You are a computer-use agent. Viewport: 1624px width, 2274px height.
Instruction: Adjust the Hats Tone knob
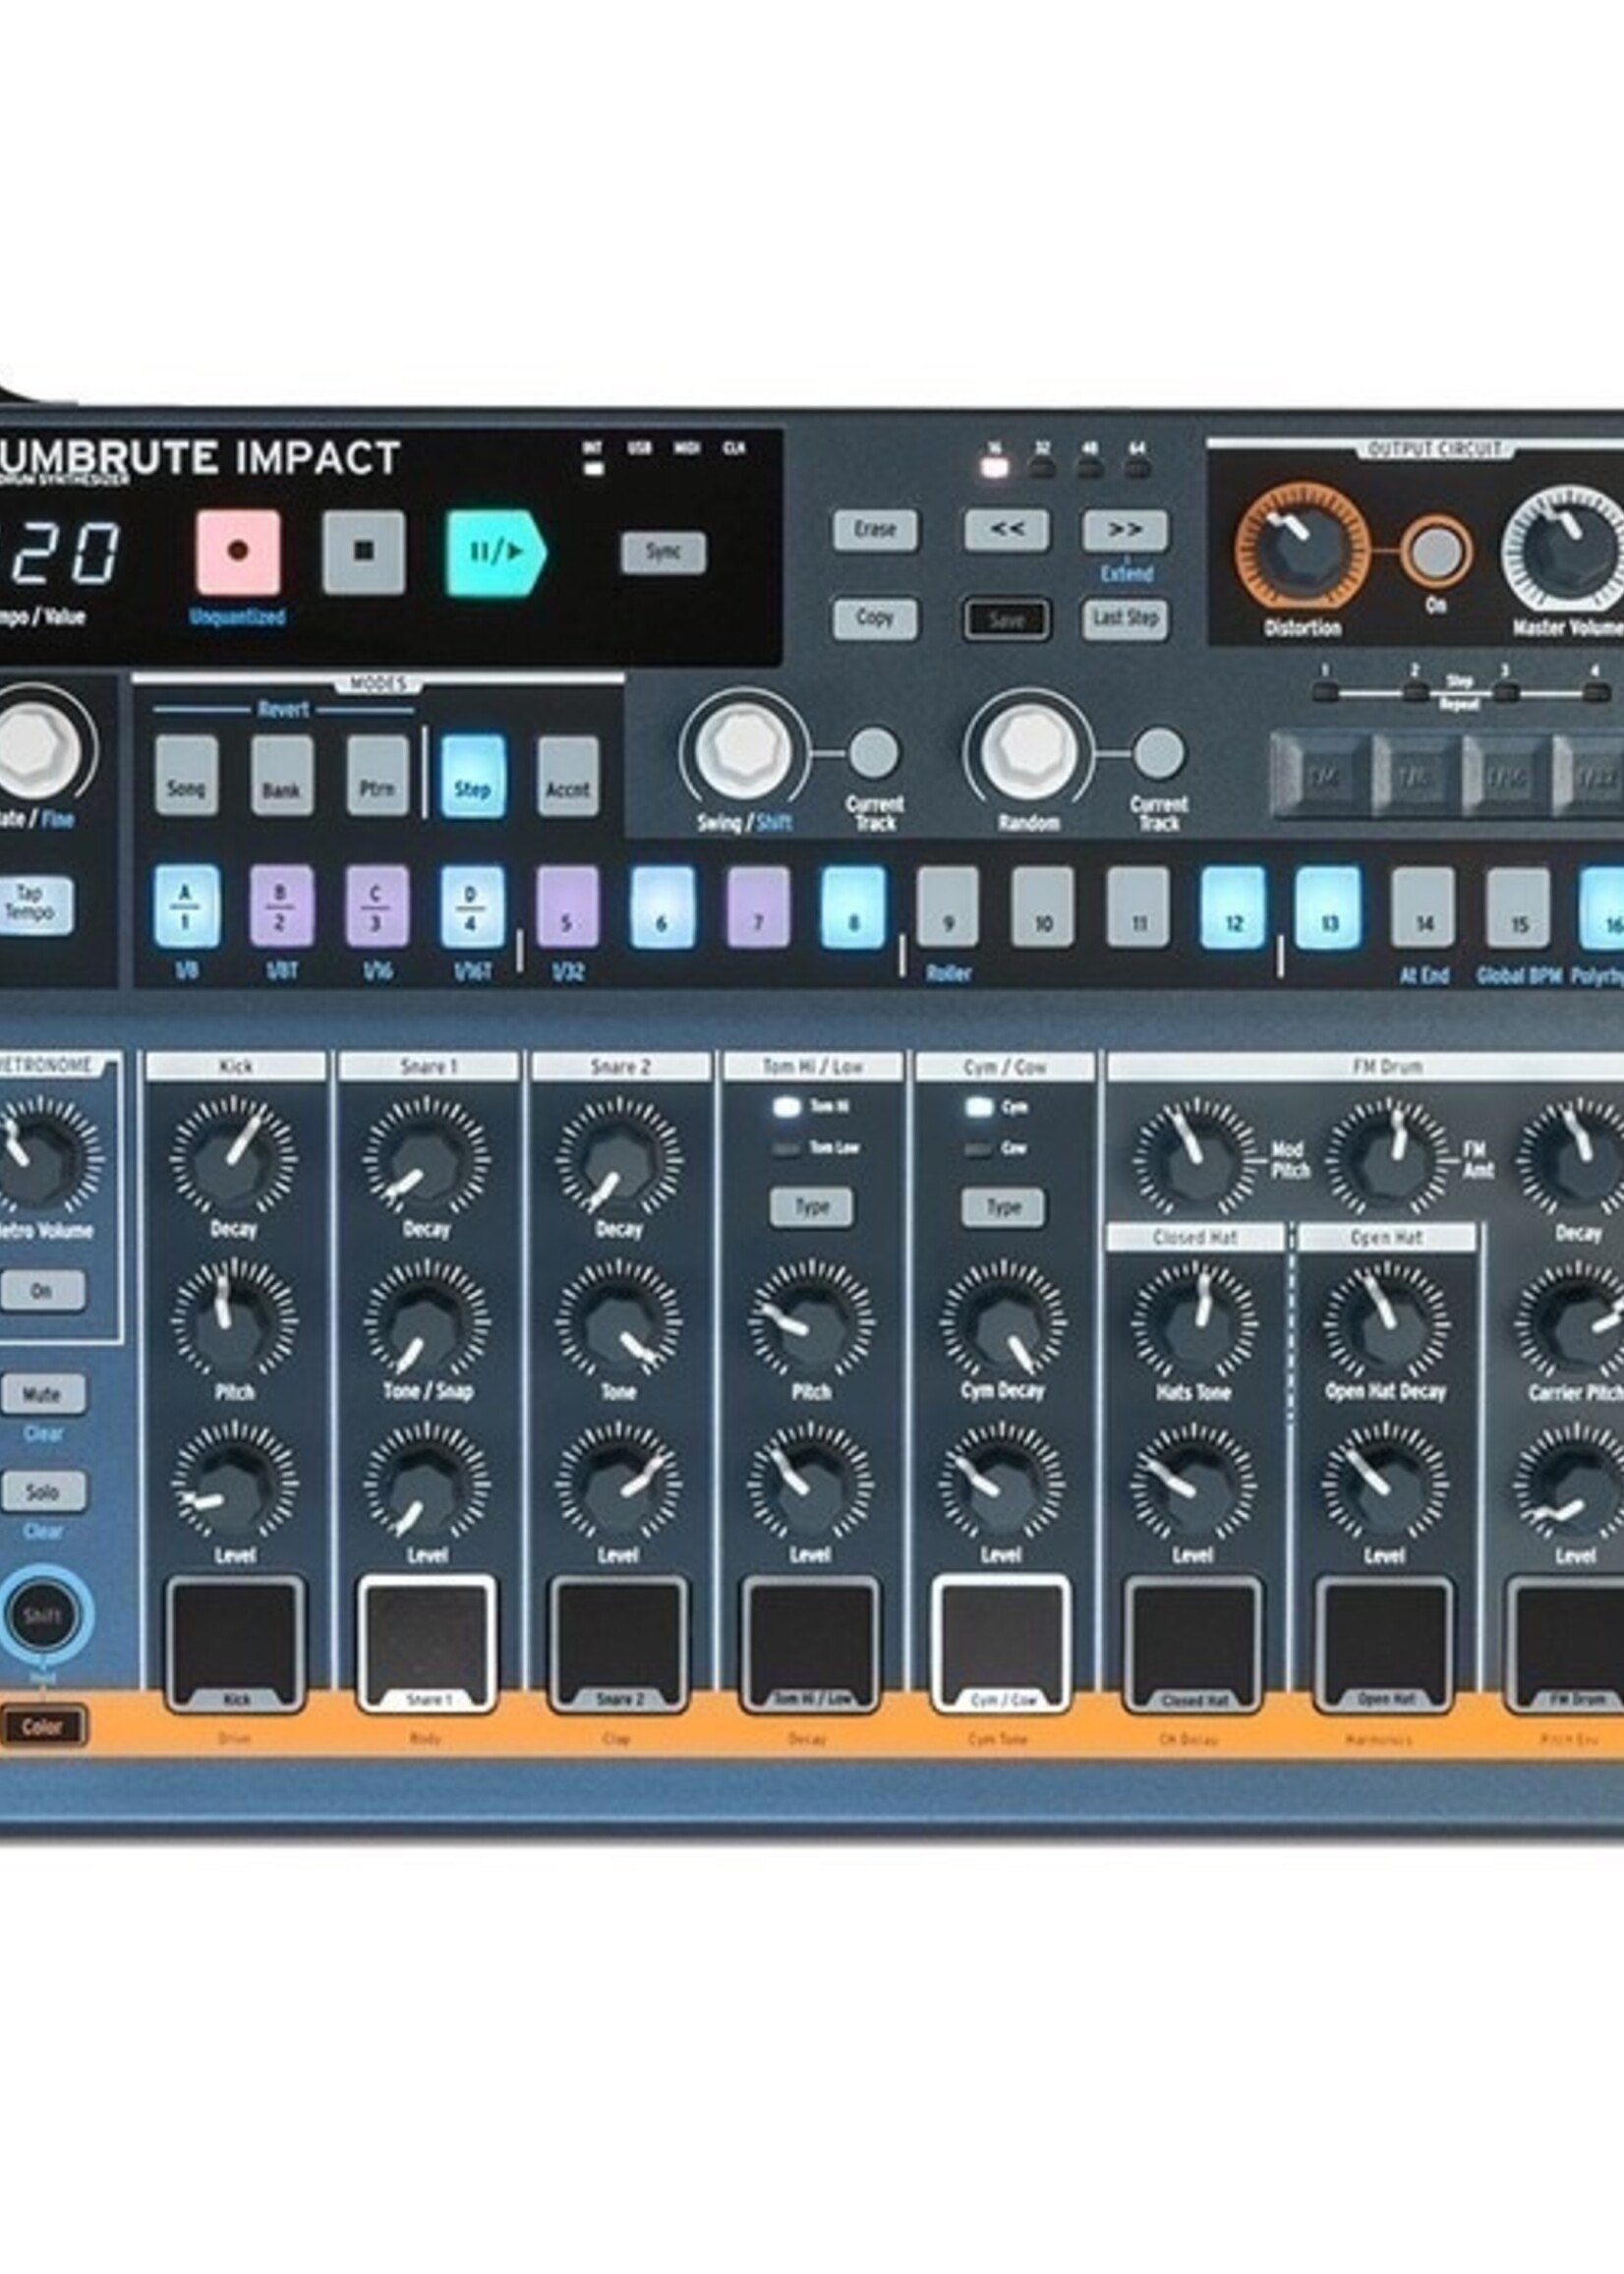[x=1194, y=1321]
